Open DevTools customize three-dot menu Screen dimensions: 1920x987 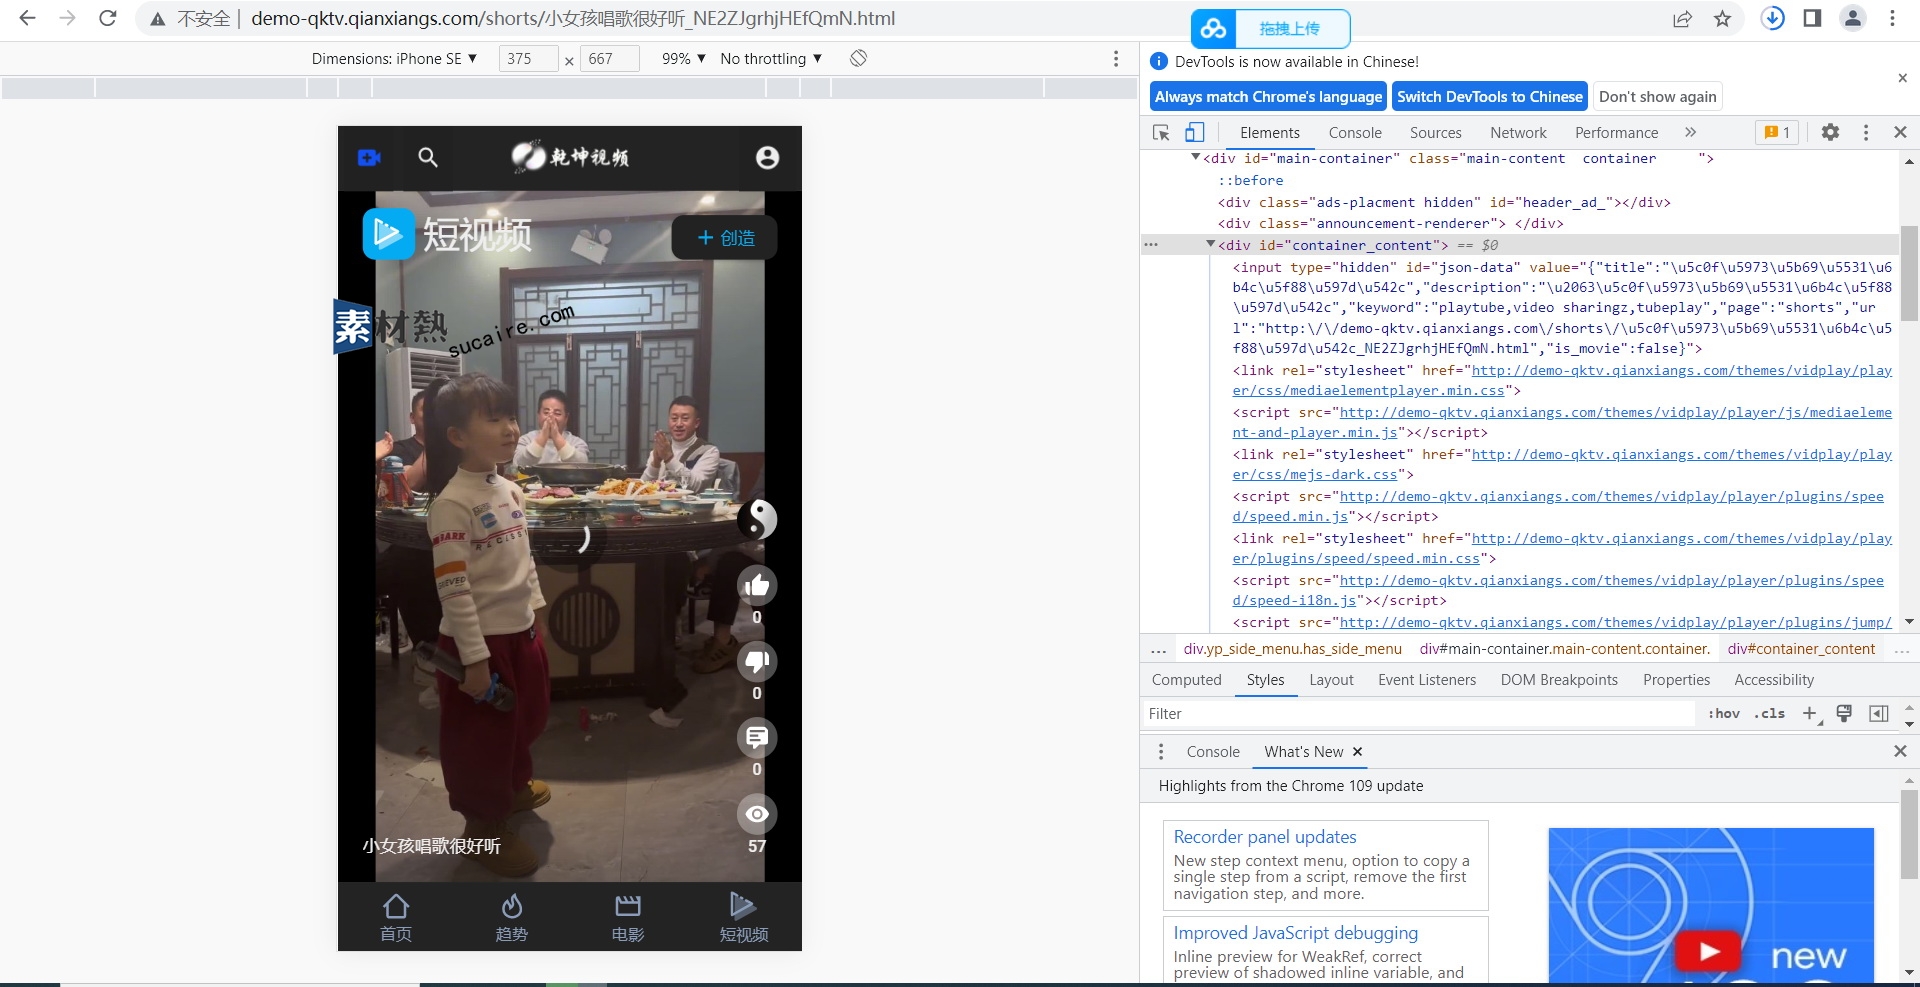[1865, 132]
